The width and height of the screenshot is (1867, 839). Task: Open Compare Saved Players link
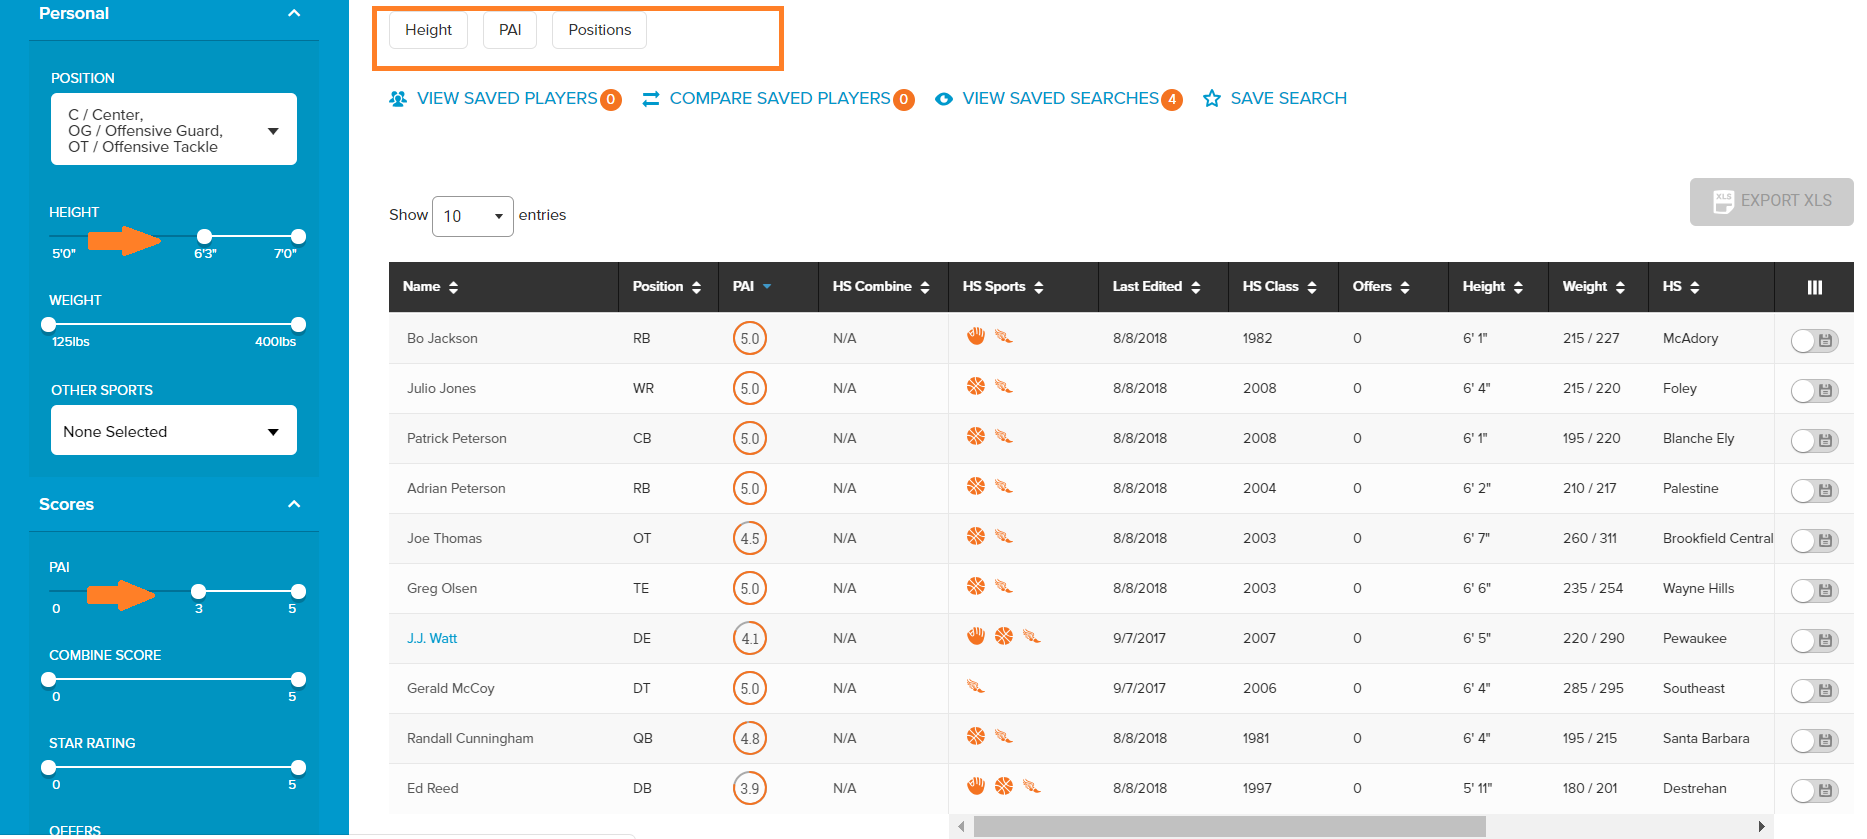[x=780, y=99]
